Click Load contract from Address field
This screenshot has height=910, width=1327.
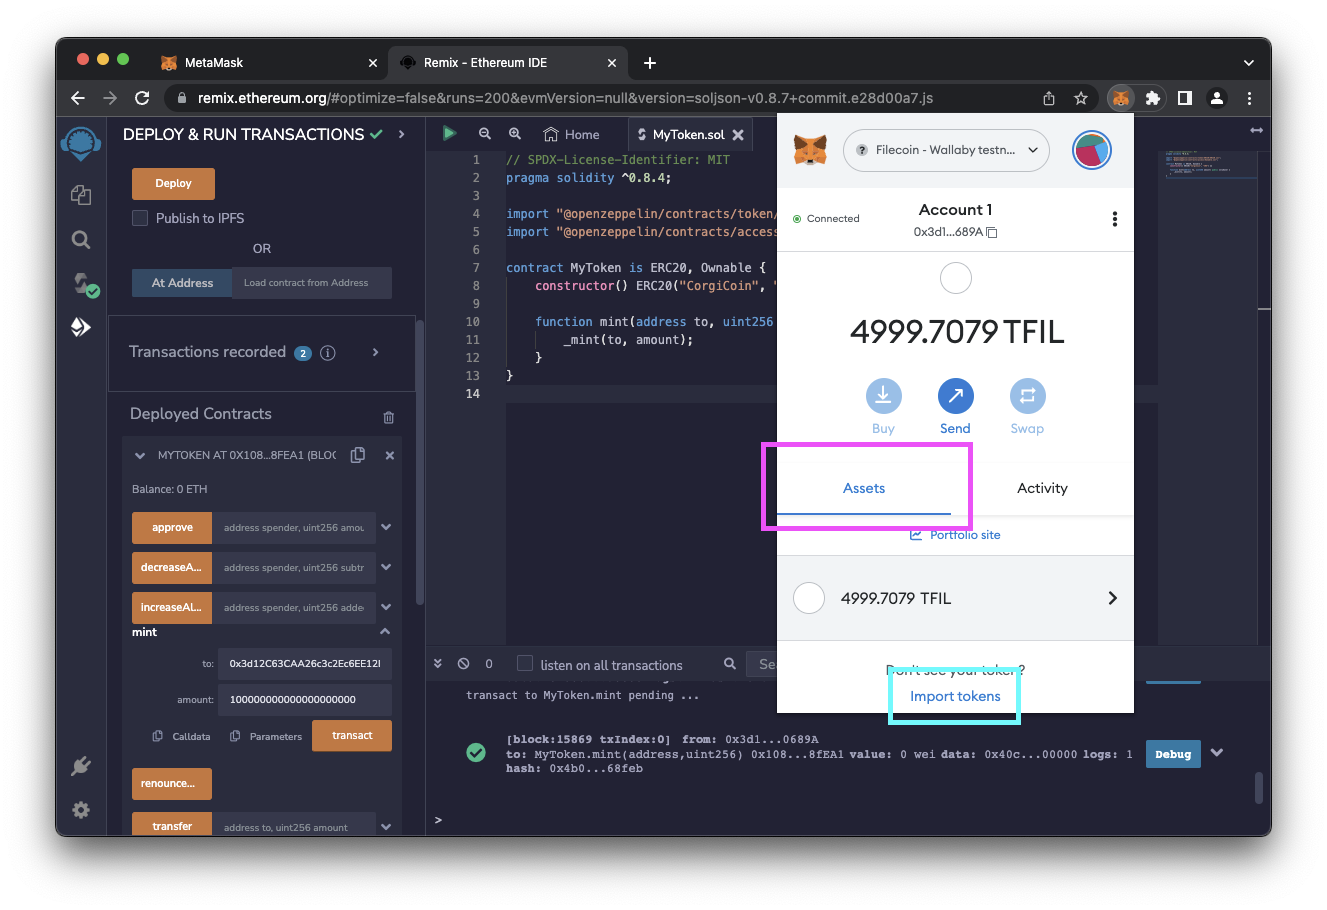click(x=312, y=283)
